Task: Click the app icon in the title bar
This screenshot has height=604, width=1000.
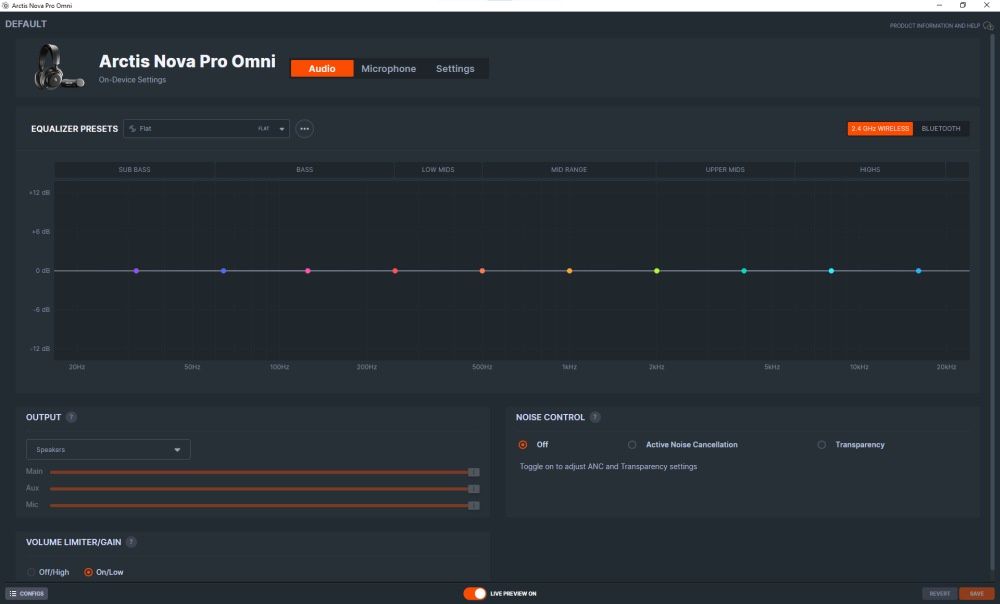Action: point(6,5)
